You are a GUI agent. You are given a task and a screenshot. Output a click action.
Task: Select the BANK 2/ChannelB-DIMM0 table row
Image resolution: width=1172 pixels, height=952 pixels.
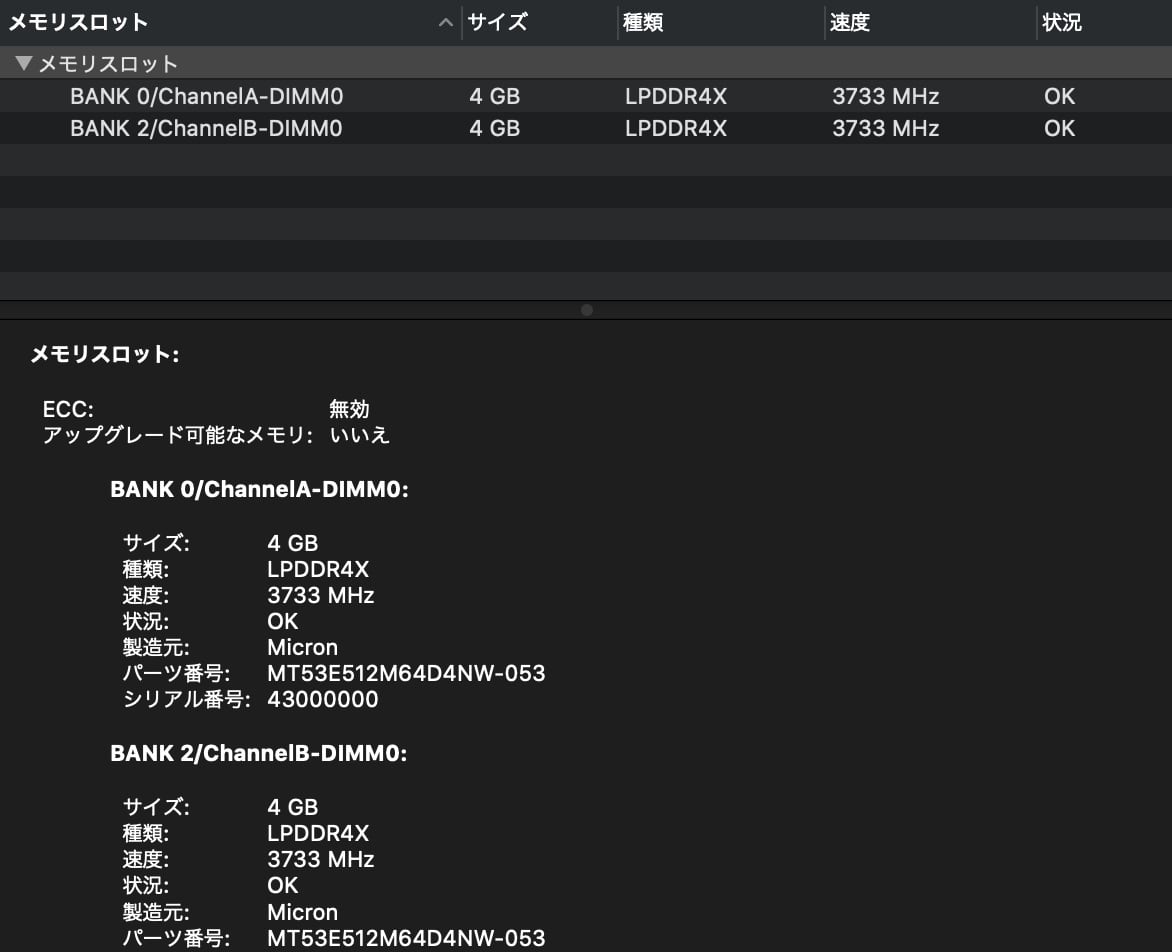click(206, 129)
